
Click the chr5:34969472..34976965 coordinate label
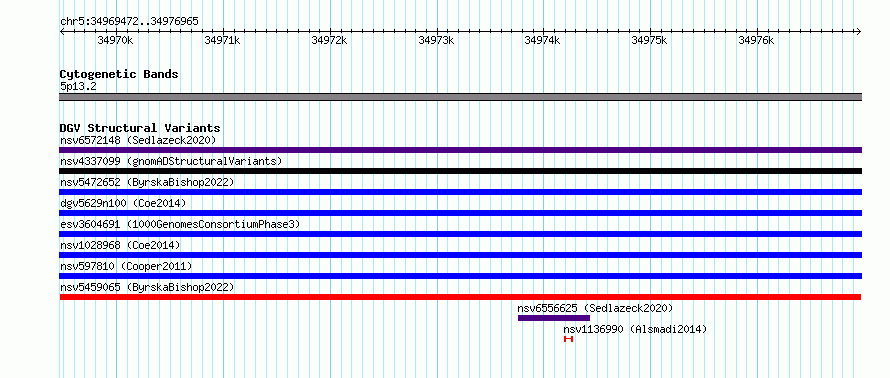[129, 22]
